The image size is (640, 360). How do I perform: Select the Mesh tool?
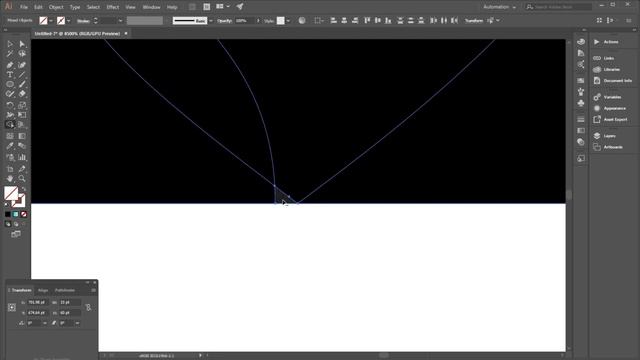[x=10, y=136]
